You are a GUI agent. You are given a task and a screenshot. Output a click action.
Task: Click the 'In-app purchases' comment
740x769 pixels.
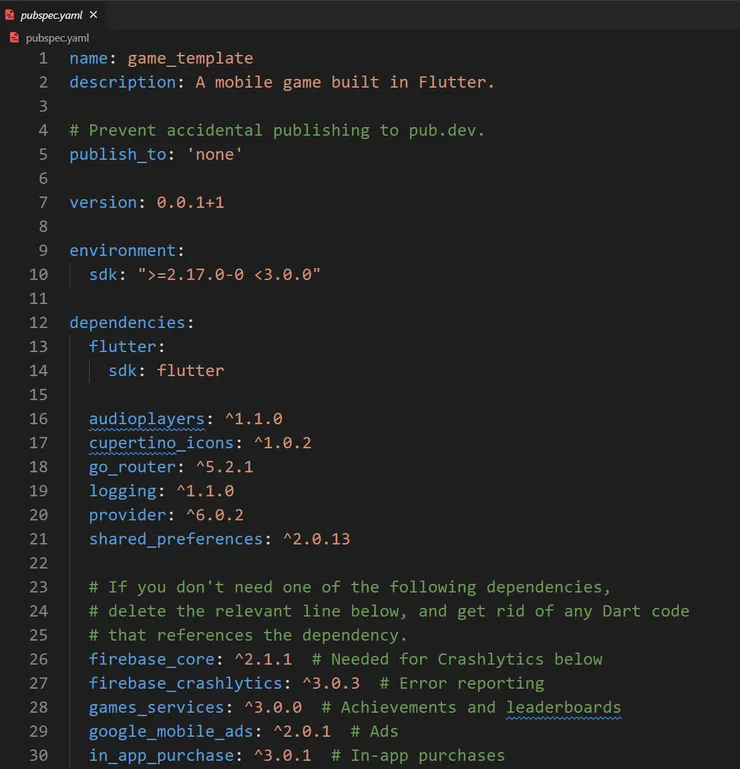click(x=418, y=756)
